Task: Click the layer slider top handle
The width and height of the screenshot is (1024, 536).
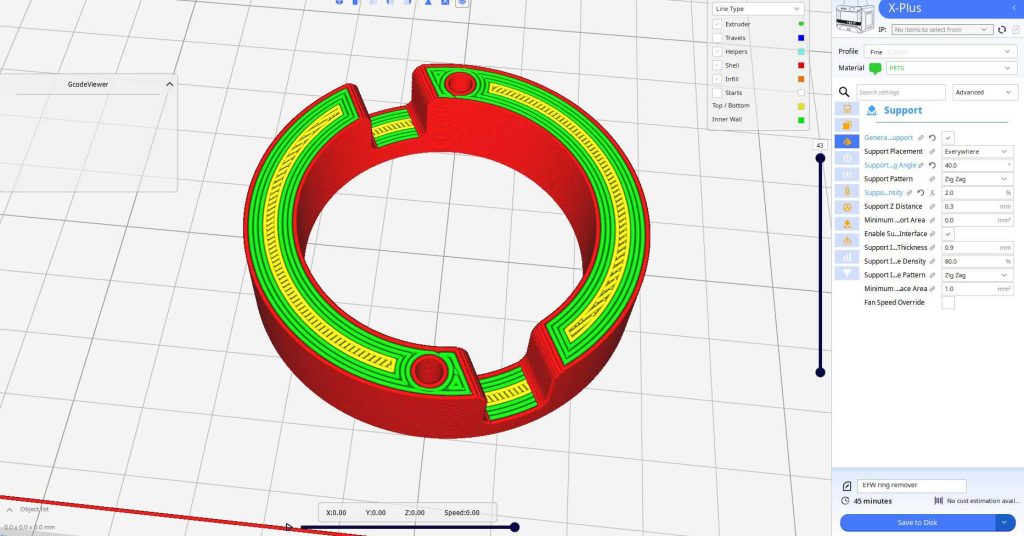Action: coord(820,158)
